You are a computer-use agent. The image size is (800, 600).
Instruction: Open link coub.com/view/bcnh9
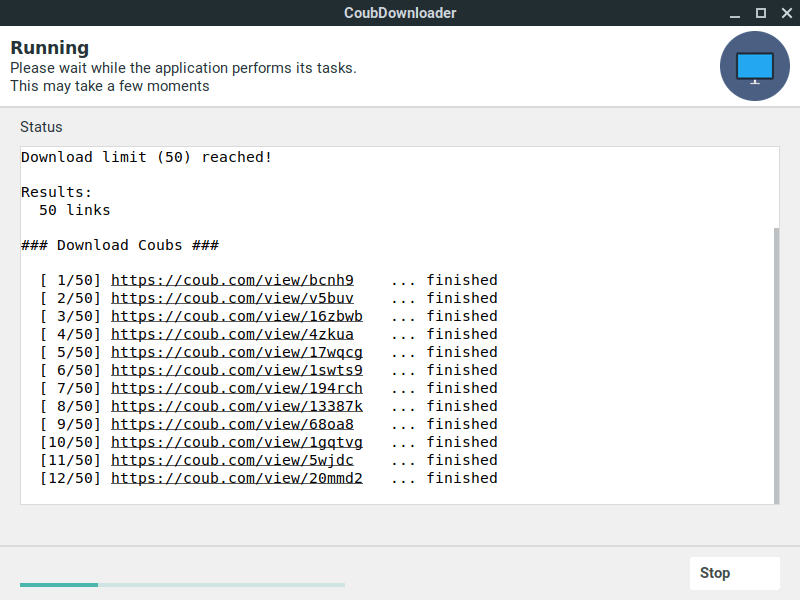coord(232,280)
